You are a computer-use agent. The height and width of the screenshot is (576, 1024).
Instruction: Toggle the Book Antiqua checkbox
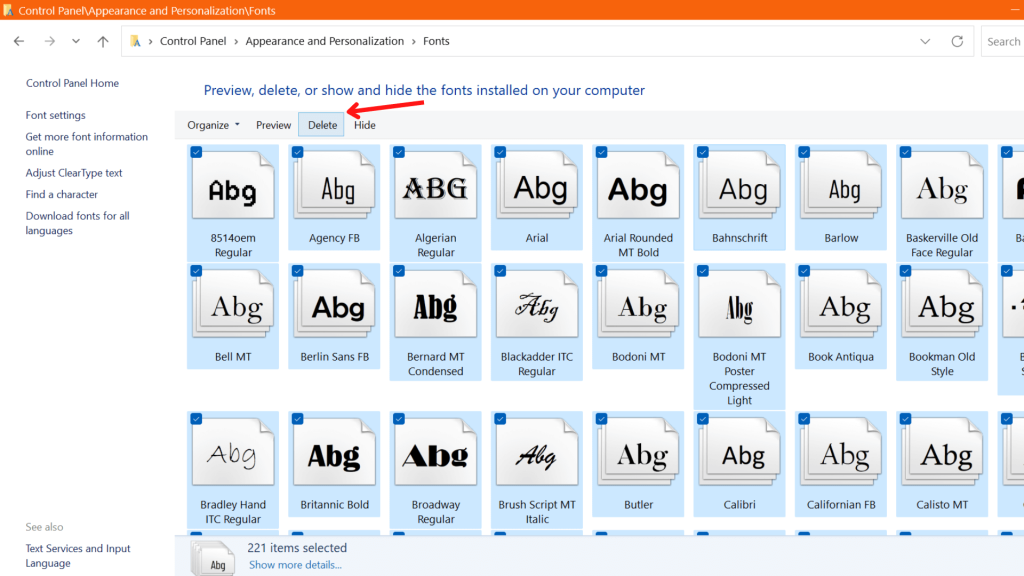coord(804,271)
